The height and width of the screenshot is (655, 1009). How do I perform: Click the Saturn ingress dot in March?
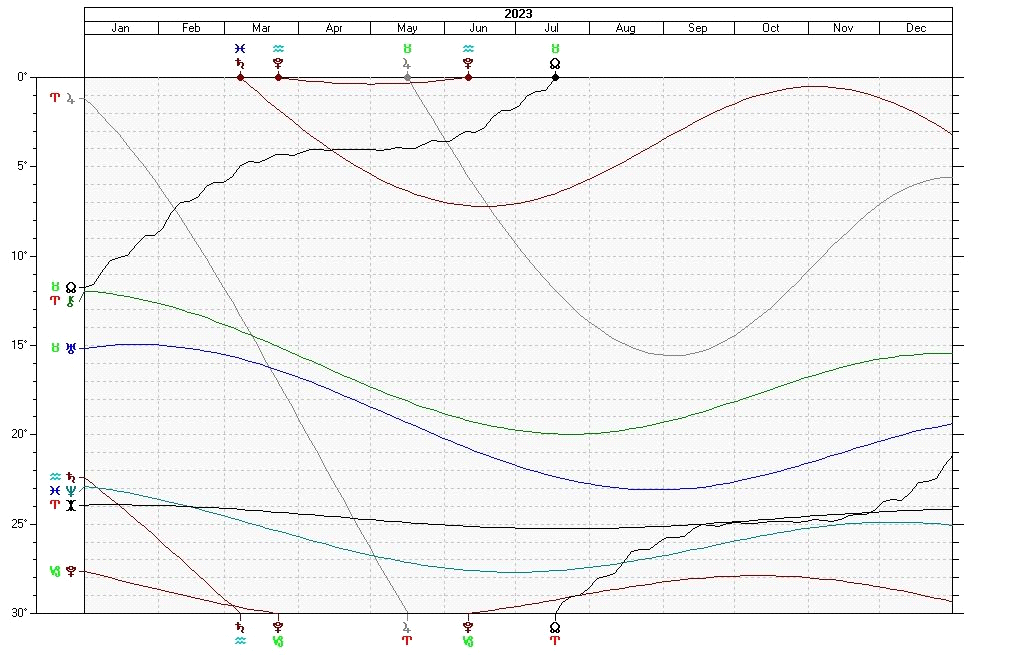point(240,77)
